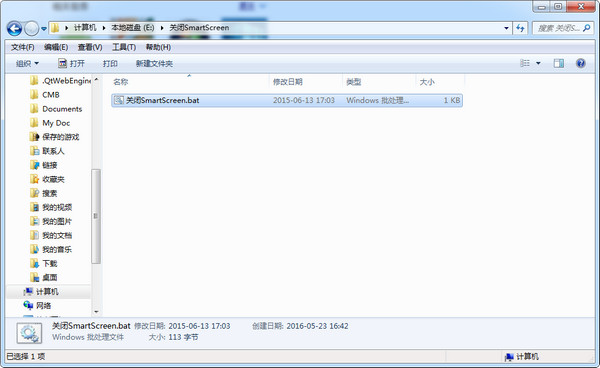Viewport: 600px width, 368px height.
Task: Click the 打开 toolbar button
Action: [x=71, y=64]
